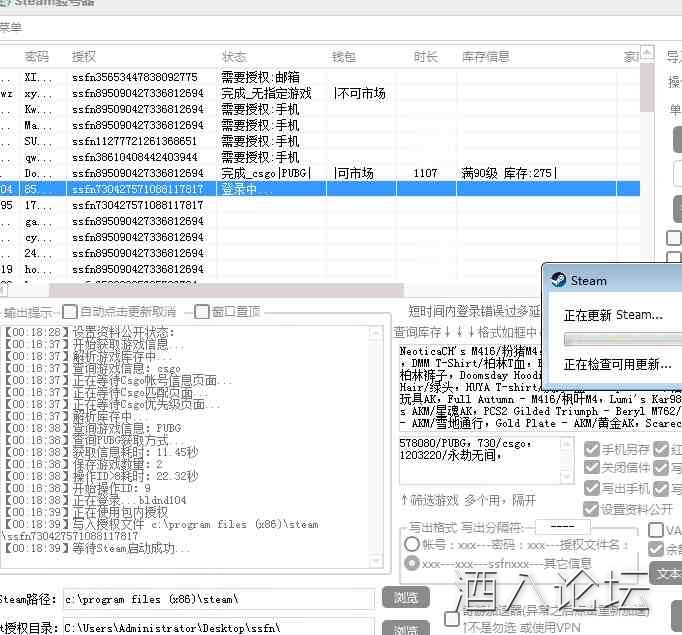Select the row with status 需要授权:邮箱
This screenshot has height=635, width=682.
coord(320,77)
